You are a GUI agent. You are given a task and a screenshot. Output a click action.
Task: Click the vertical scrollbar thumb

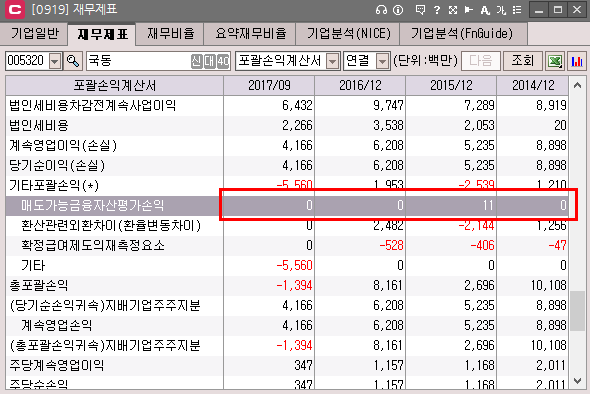tap(577, 311)
